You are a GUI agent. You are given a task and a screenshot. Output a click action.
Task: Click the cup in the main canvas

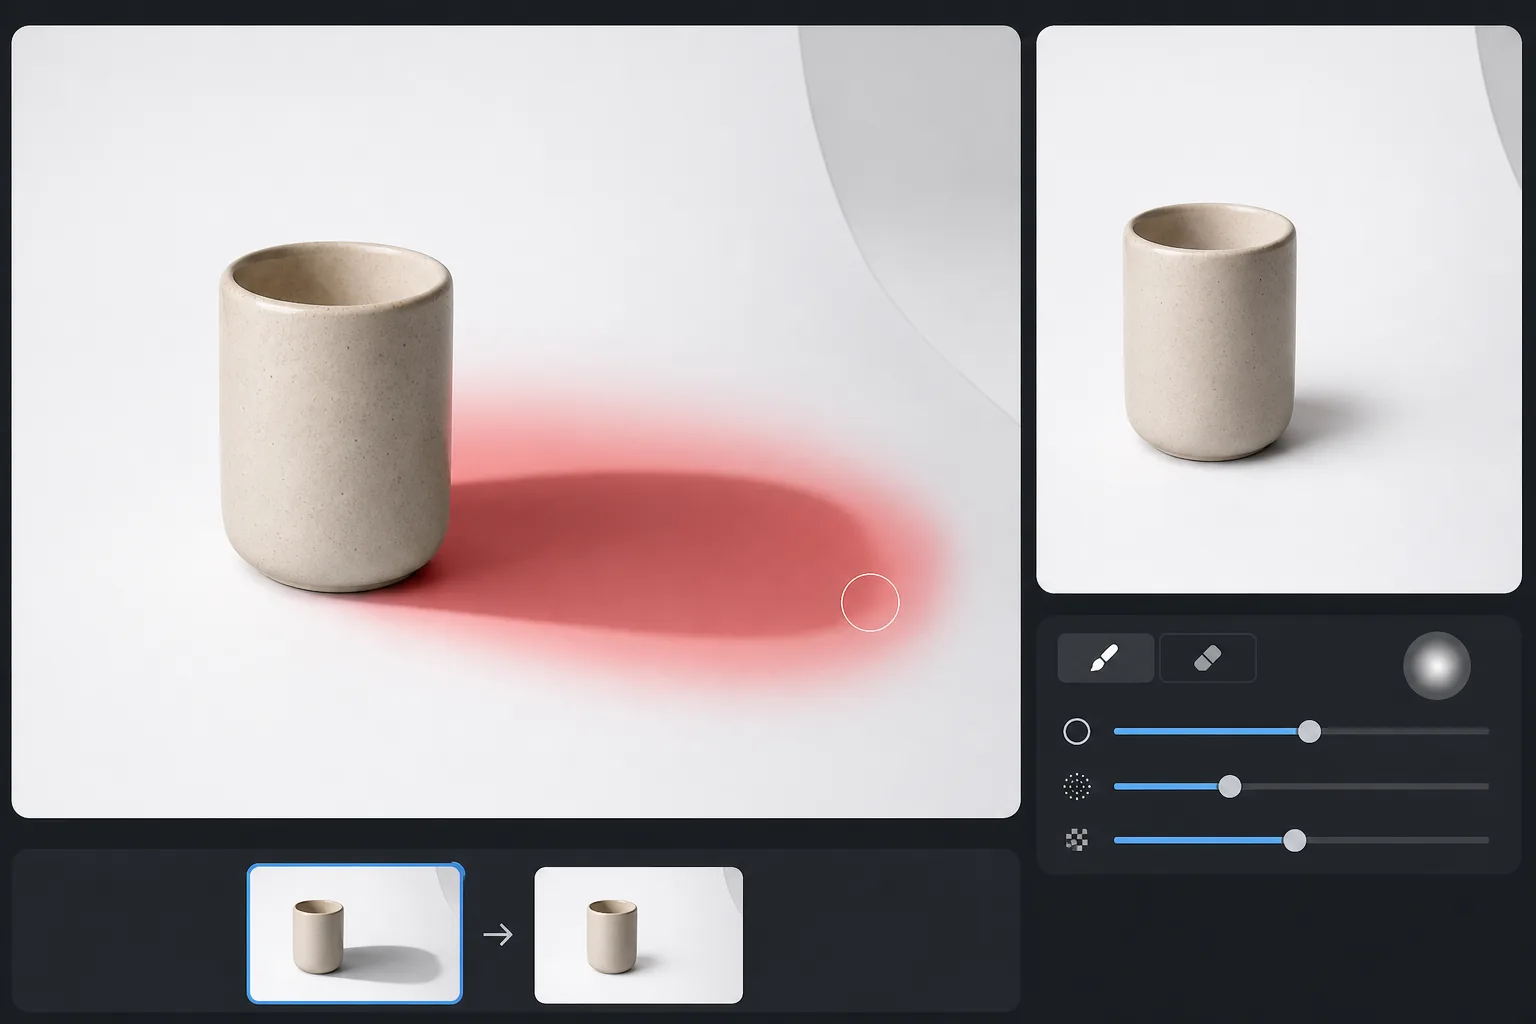pos(336,416)
